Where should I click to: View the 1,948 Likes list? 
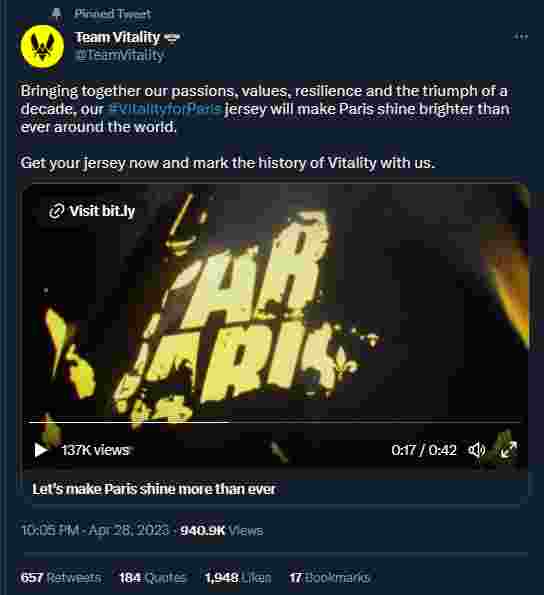(x=238, y=578)
